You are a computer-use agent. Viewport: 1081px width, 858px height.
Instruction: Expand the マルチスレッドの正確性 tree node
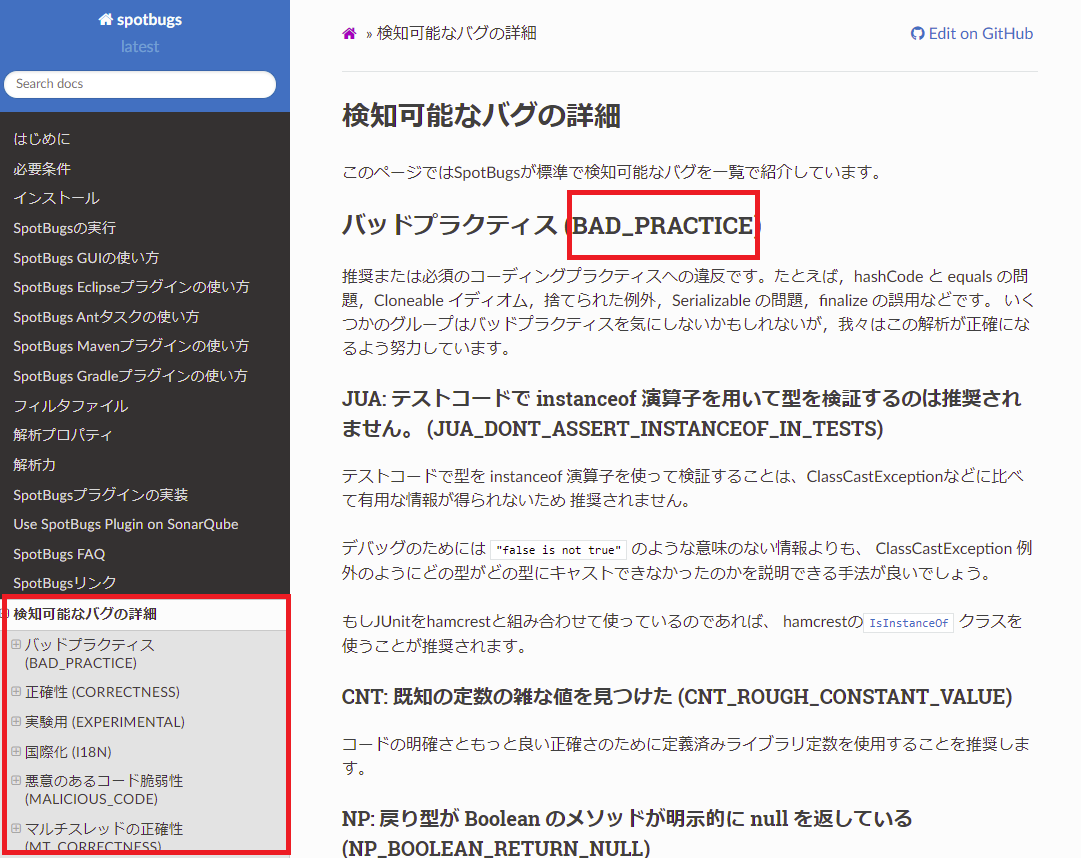(x=16, y=828)
